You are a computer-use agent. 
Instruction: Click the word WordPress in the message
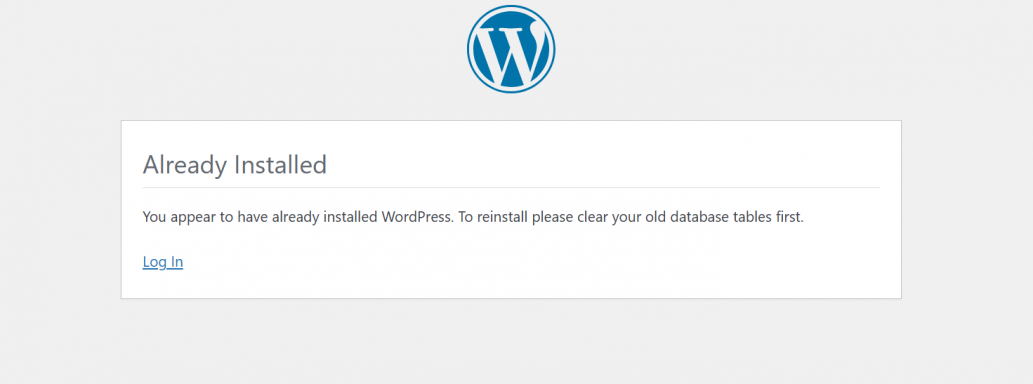[418, 217]
